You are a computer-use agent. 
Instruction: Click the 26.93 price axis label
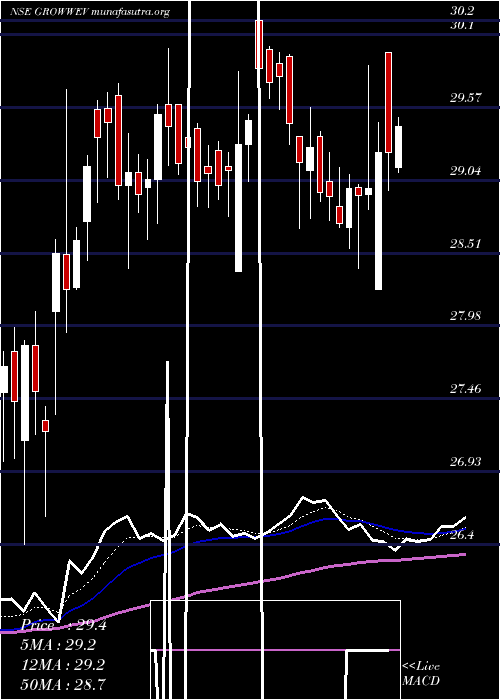[x=465, y=462]
